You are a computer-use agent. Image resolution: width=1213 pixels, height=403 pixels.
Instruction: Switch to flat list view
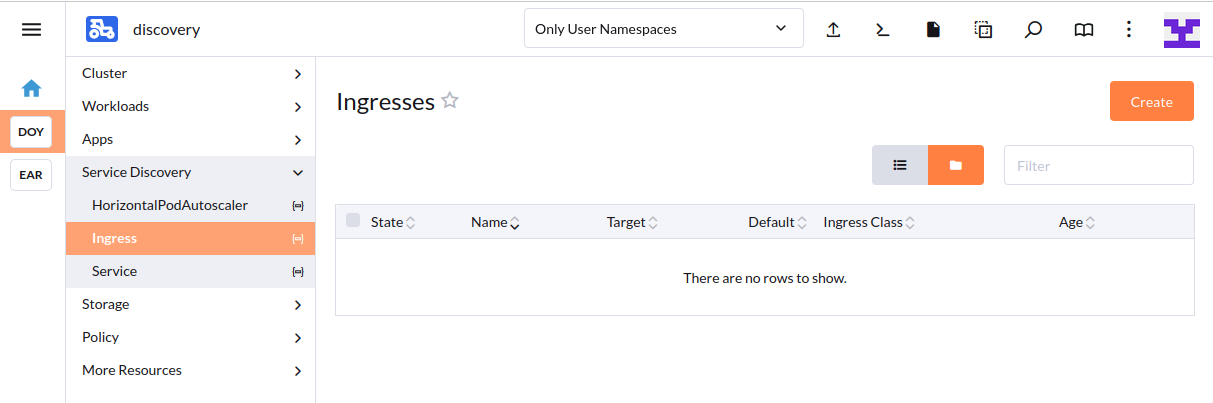pyautogui.click(x=900, y=165)
